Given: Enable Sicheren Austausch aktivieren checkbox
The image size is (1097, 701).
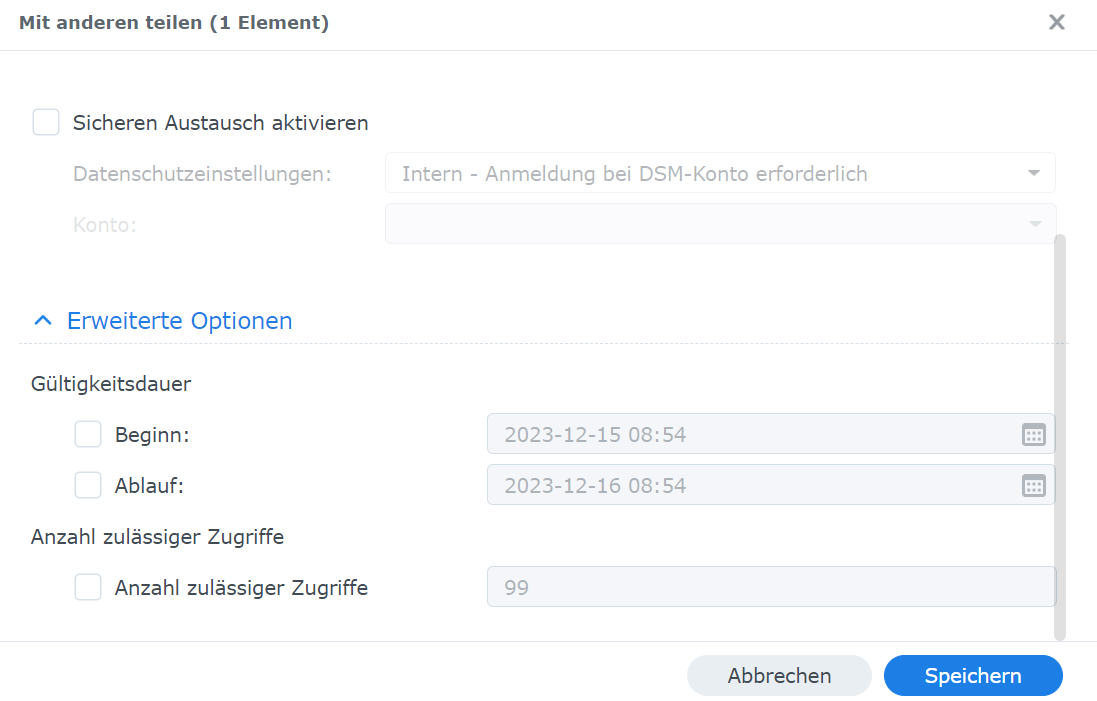Looking at the screenshot, I should (x=46, y=123).
